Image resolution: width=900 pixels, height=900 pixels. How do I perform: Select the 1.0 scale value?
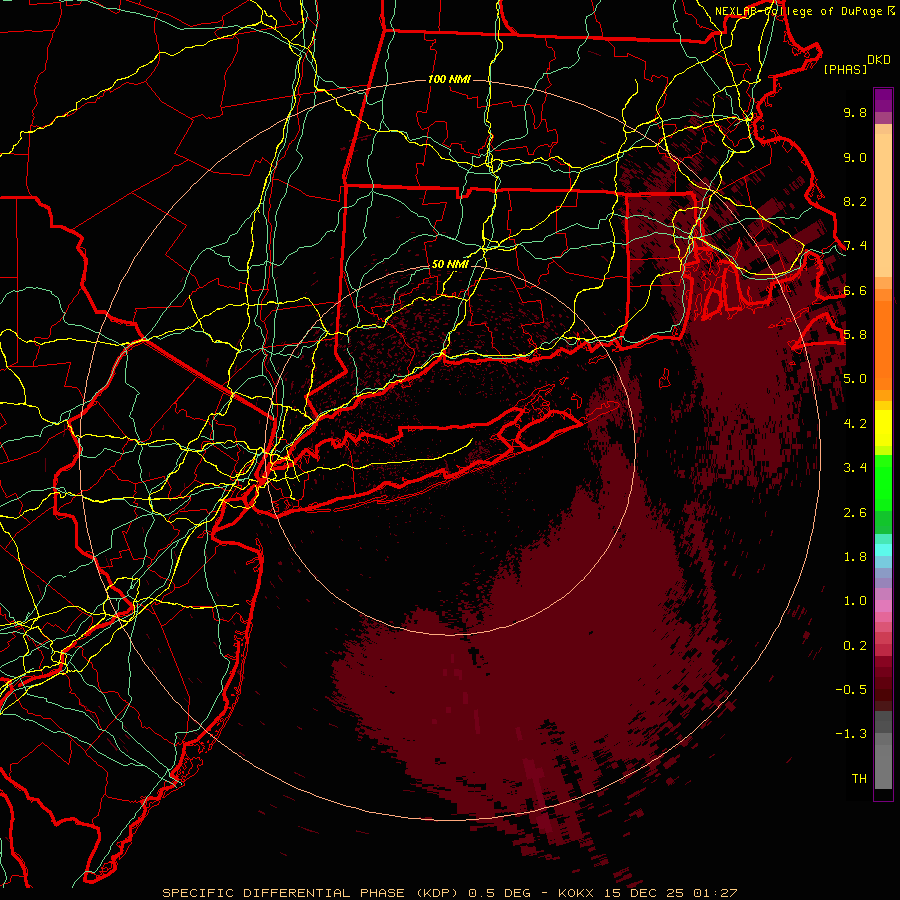[855, 601]
